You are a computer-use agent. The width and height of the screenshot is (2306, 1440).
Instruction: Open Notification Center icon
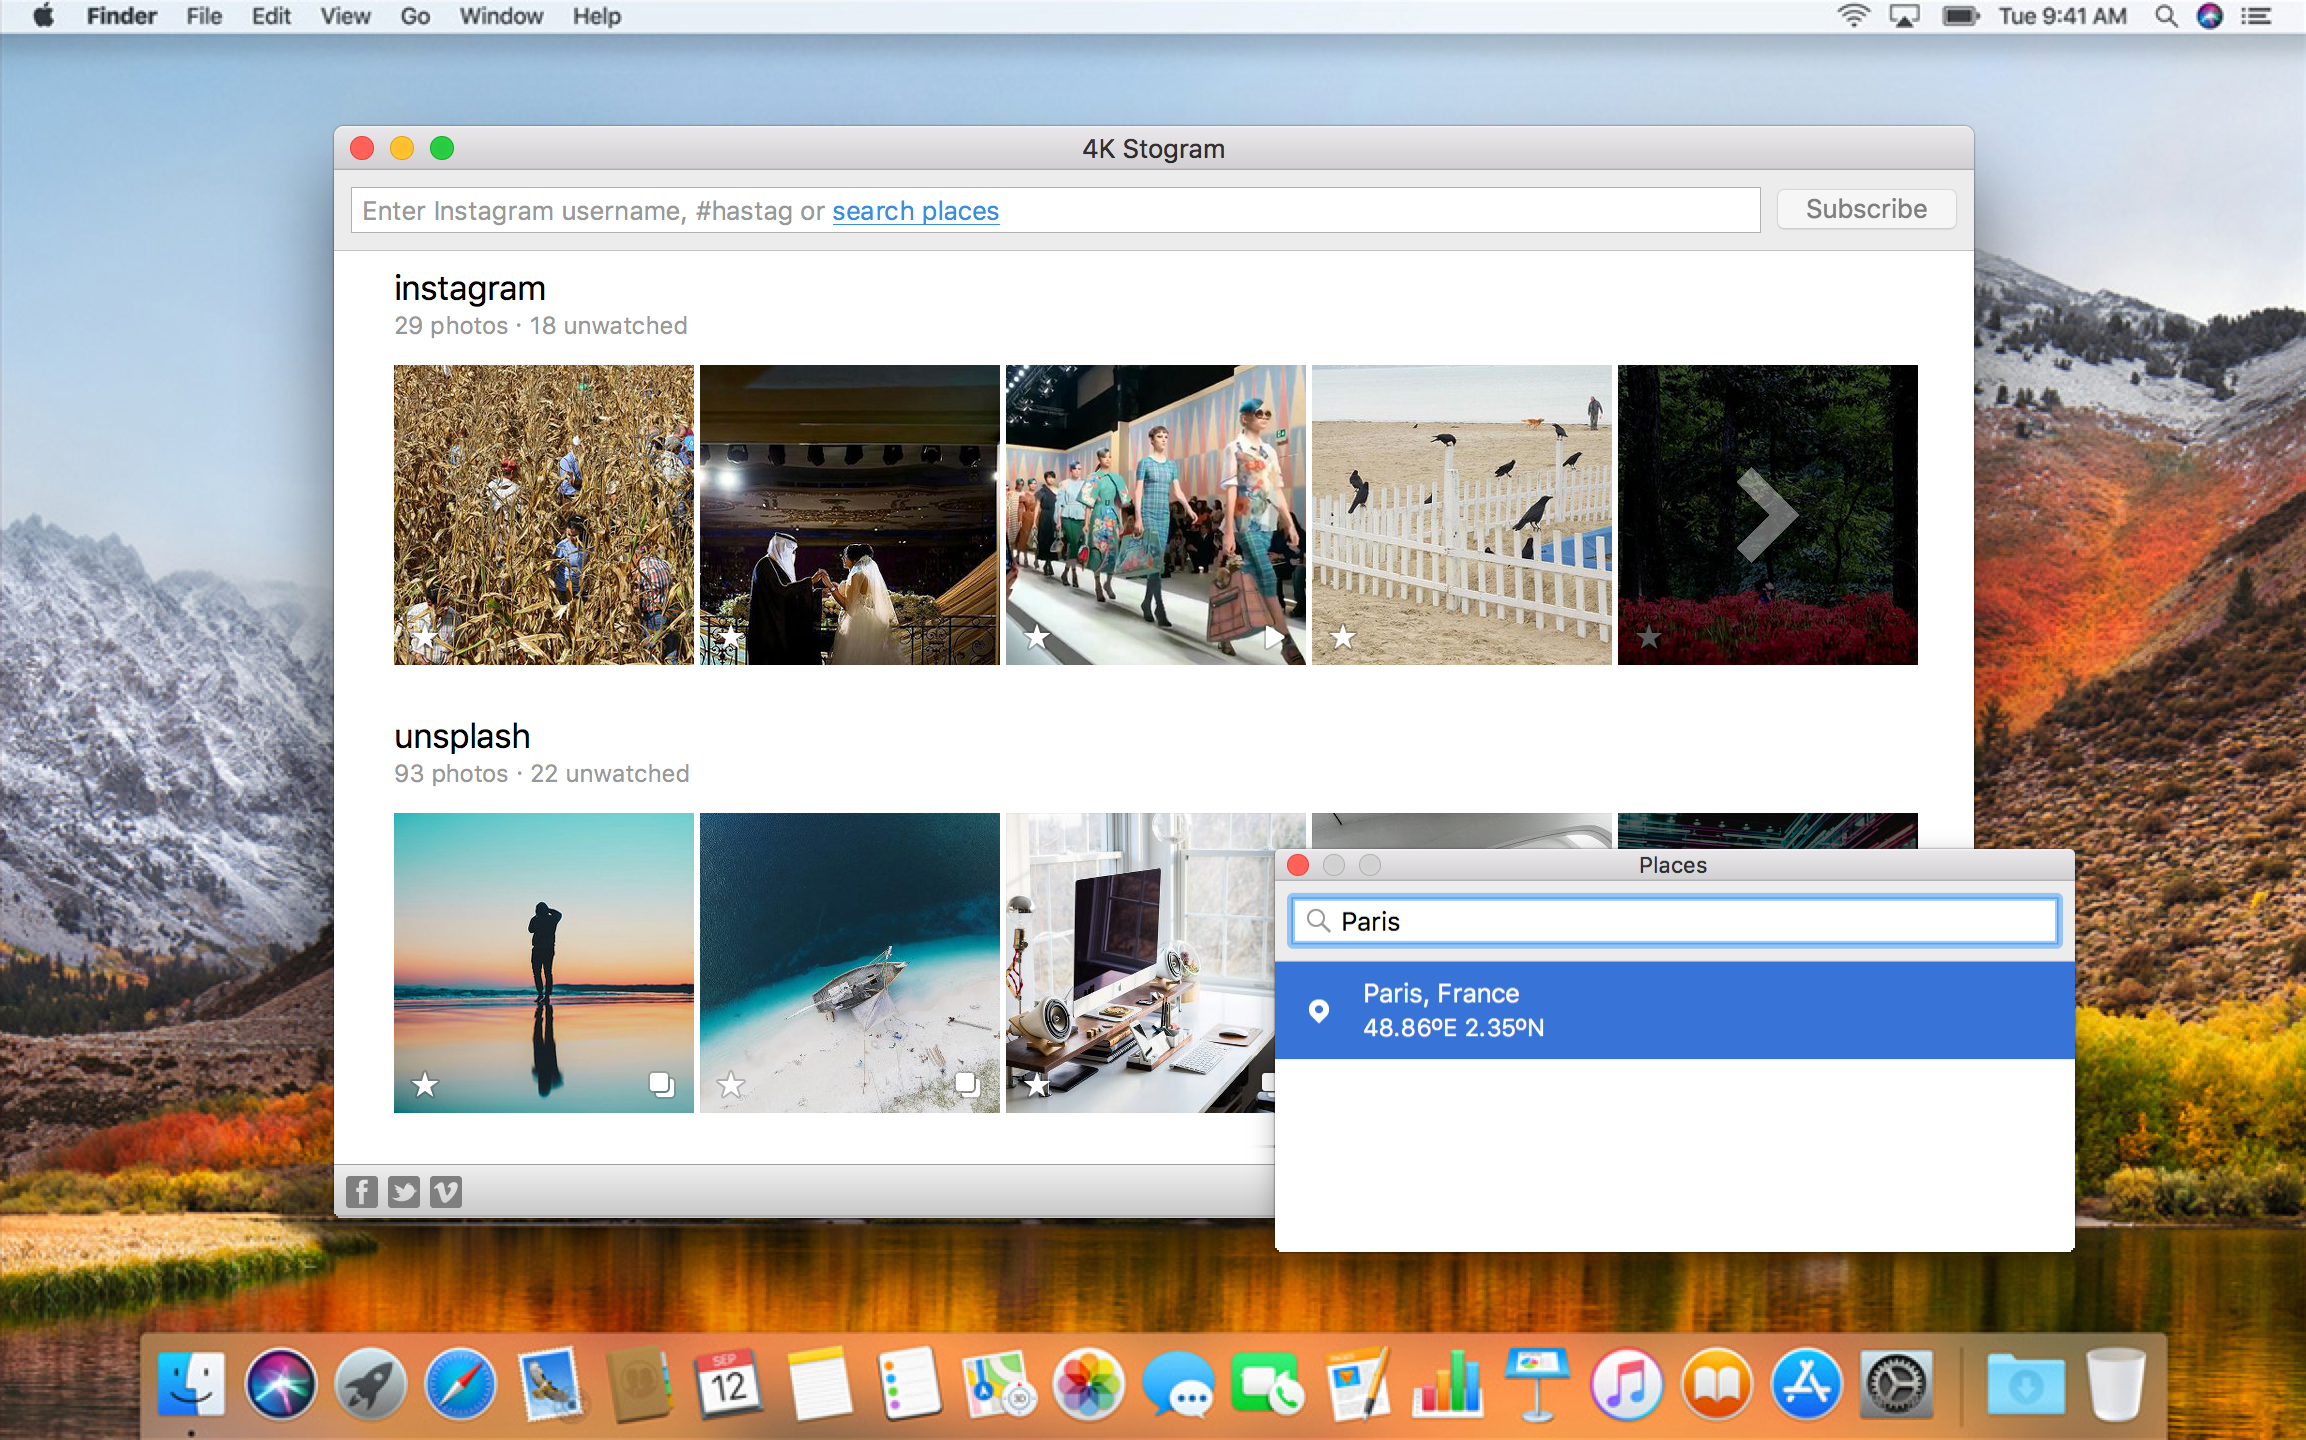tap(2256, 16)
